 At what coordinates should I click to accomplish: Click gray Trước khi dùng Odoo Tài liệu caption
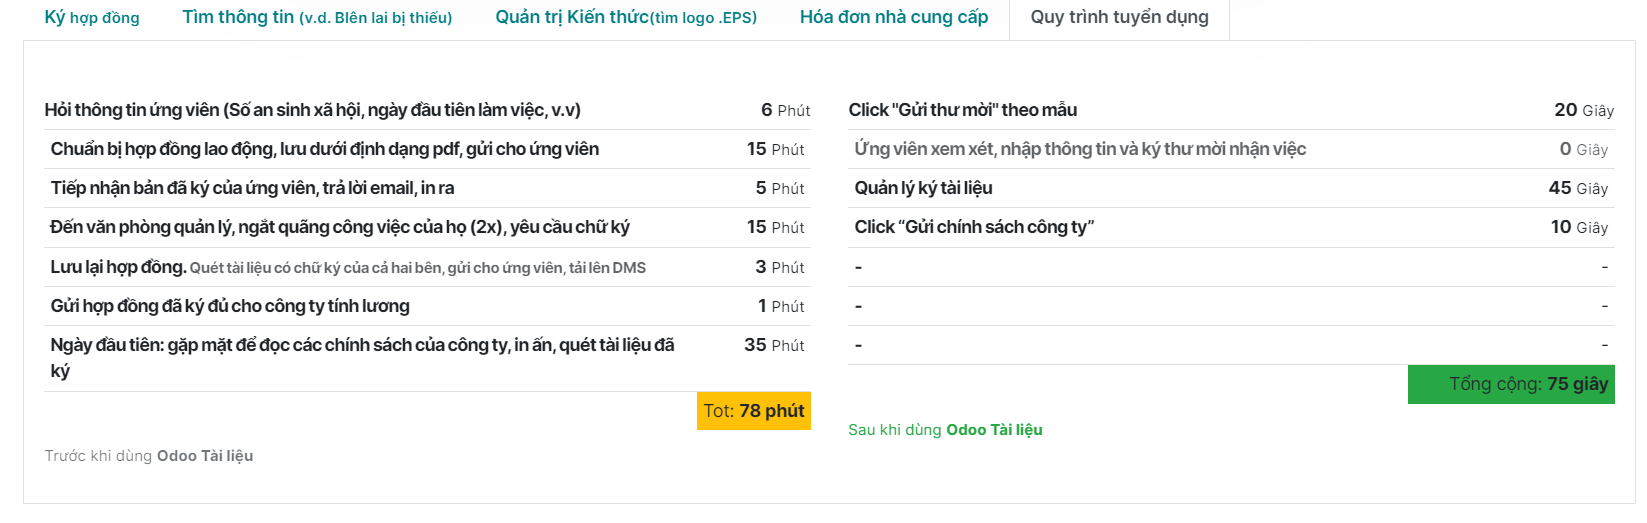pos(149,456)
